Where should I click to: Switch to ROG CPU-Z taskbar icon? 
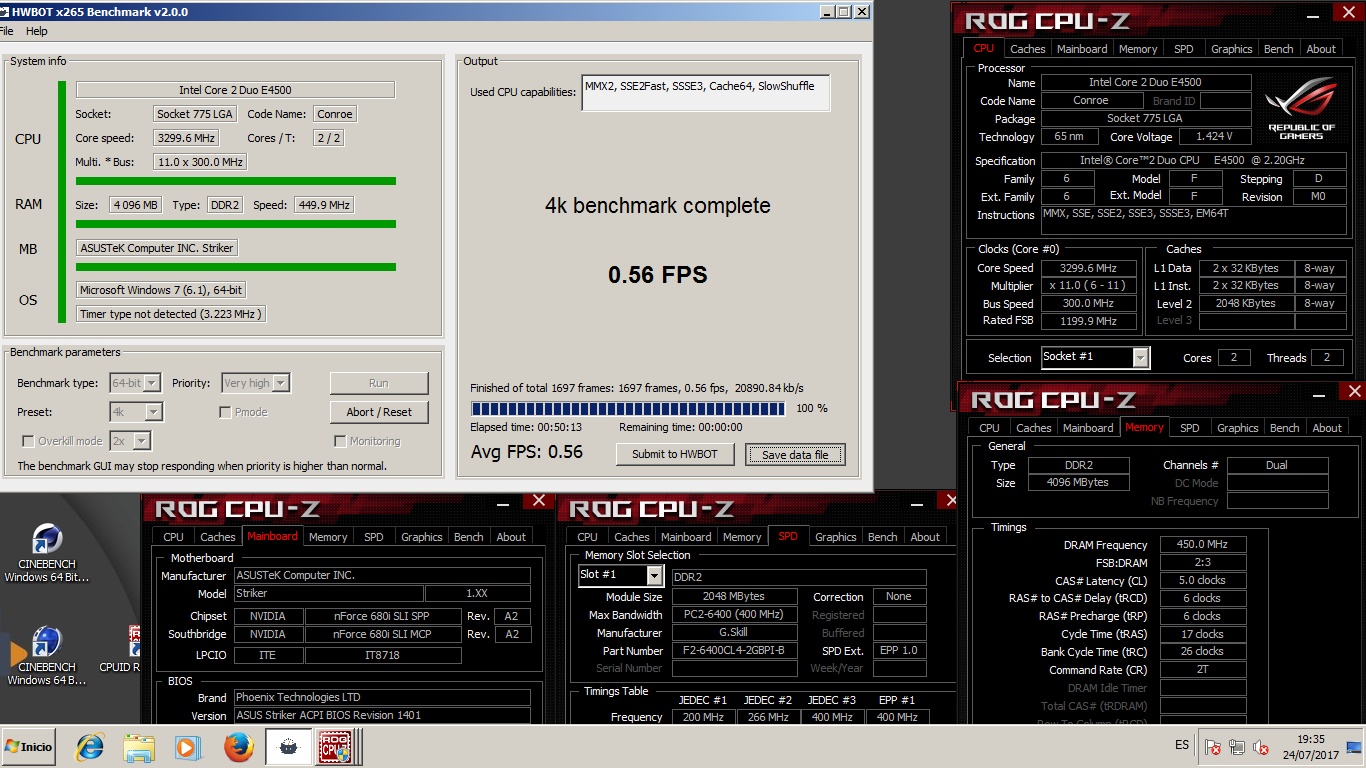click(x=334, y=747)
